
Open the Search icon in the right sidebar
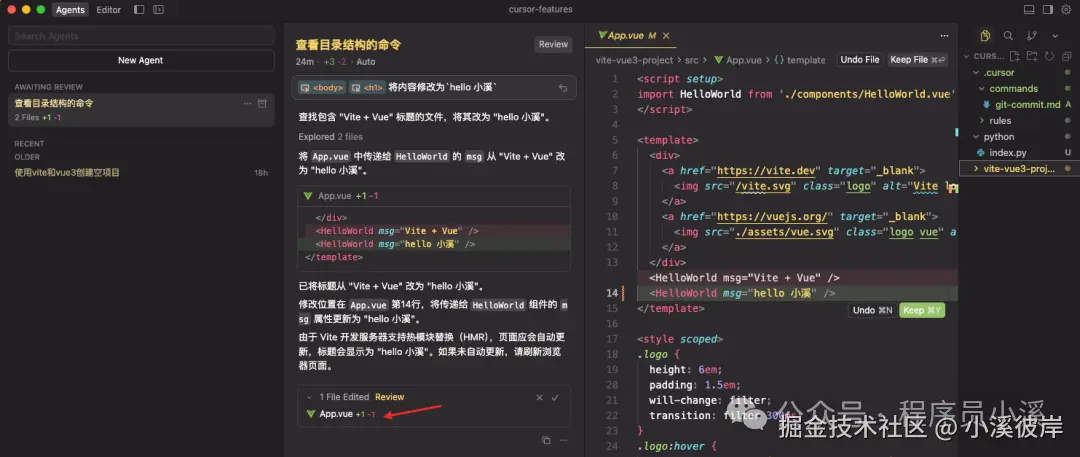[x=1008, y=35]
